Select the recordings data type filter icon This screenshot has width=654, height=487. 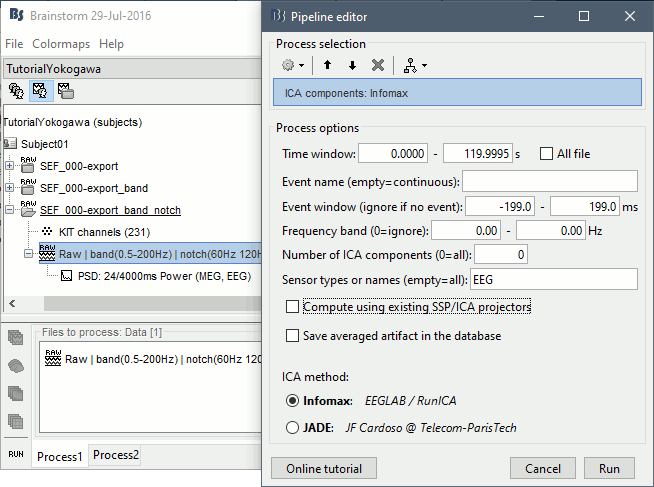point(16,340)
